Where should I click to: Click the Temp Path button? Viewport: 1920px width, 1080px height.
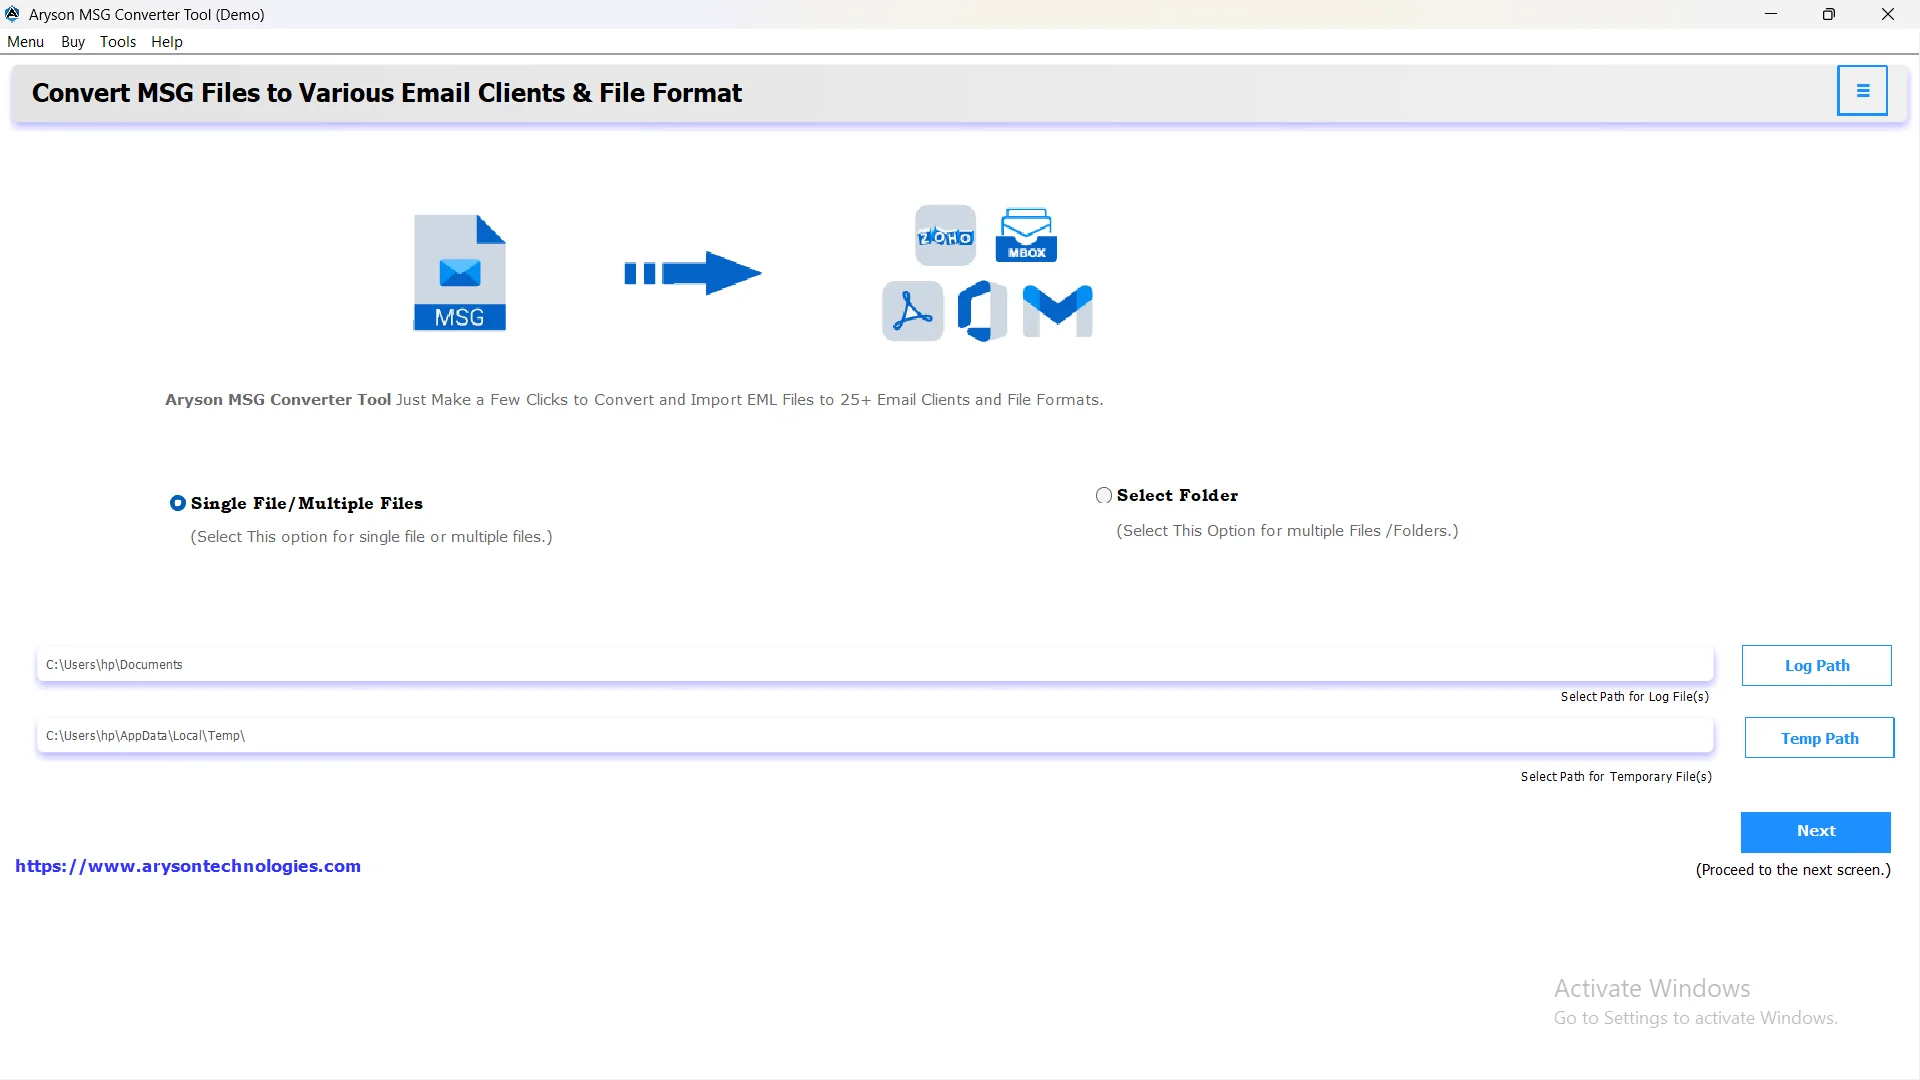(x=1820, y=738)
